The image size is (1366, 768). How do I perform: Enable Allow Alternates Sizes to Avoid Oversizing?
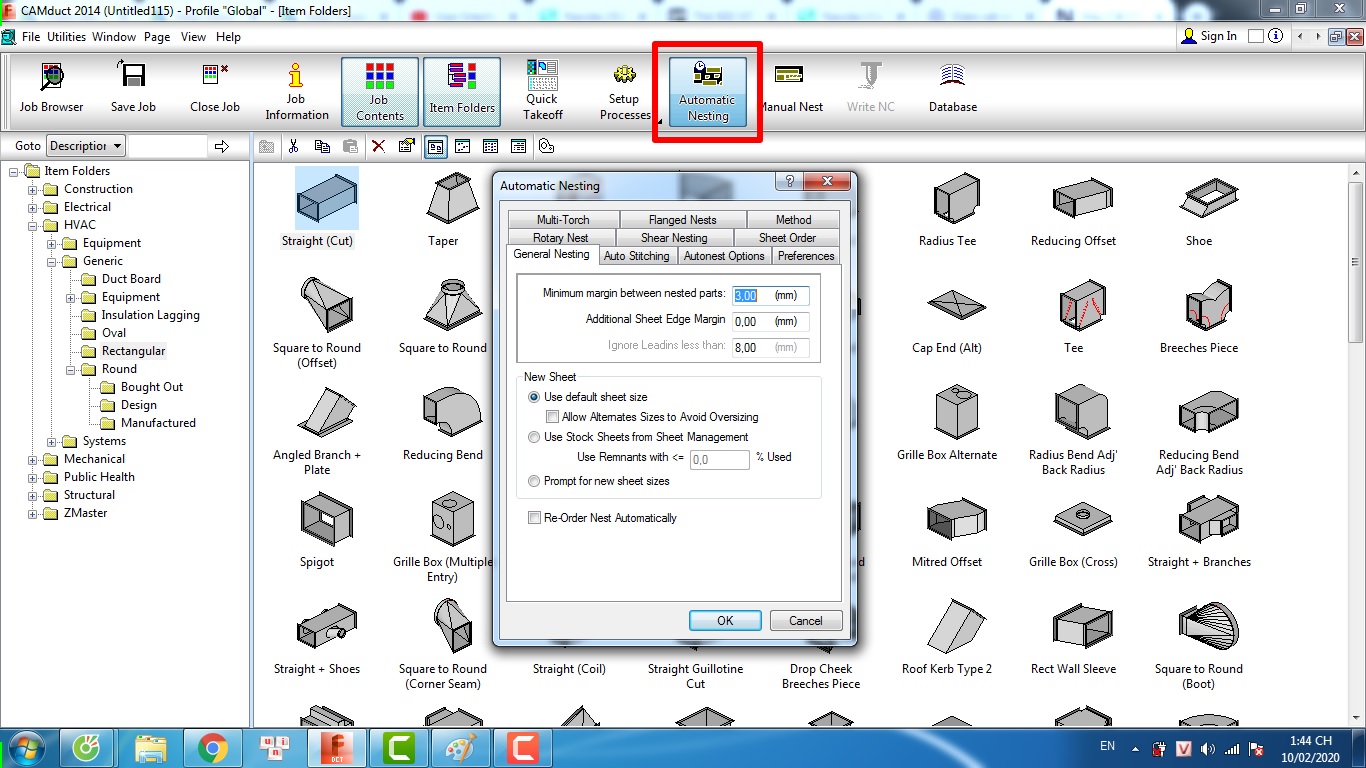(552, 417)
